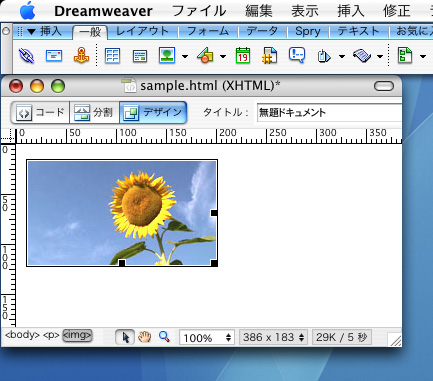Choose the Select arrow tool in the status bar

(x=125, y=337)
